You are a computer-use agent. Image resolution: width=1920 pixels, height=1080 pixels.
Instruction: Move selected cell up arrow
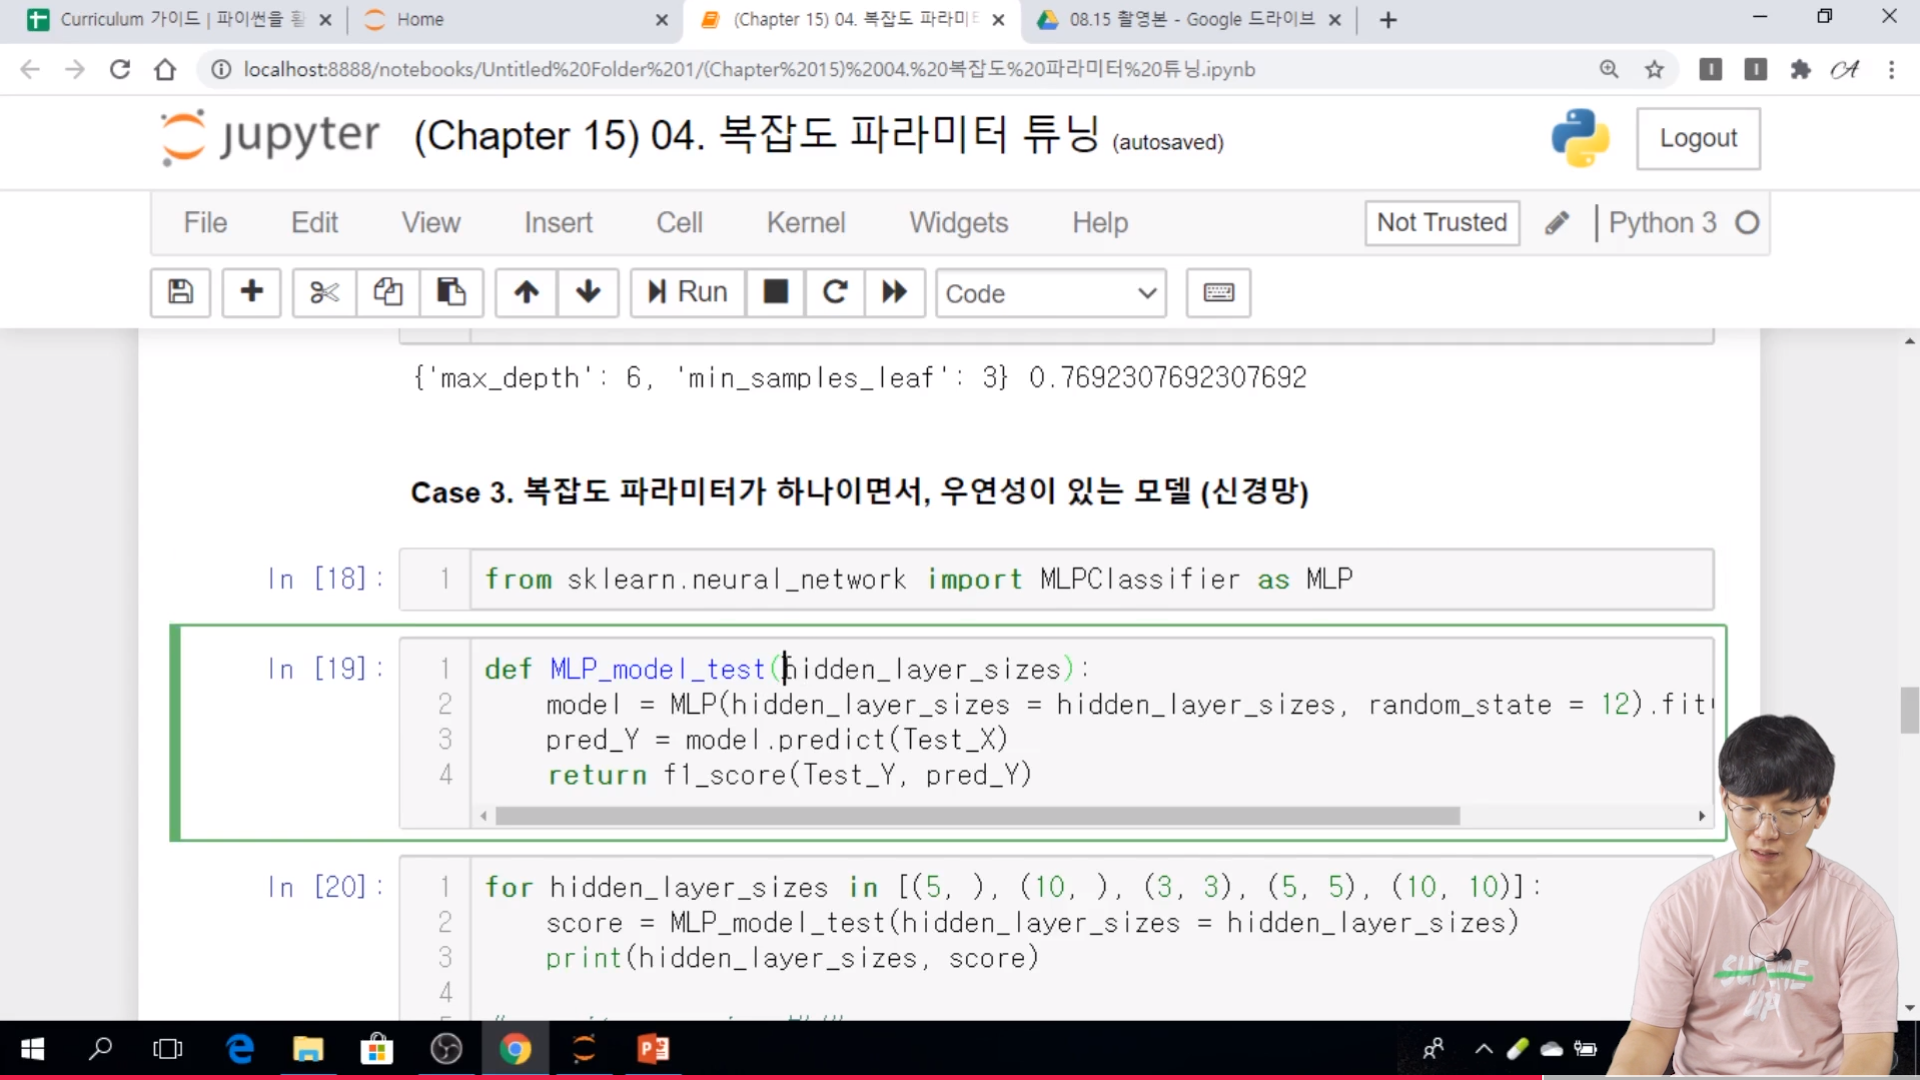(x=526, y=292)
